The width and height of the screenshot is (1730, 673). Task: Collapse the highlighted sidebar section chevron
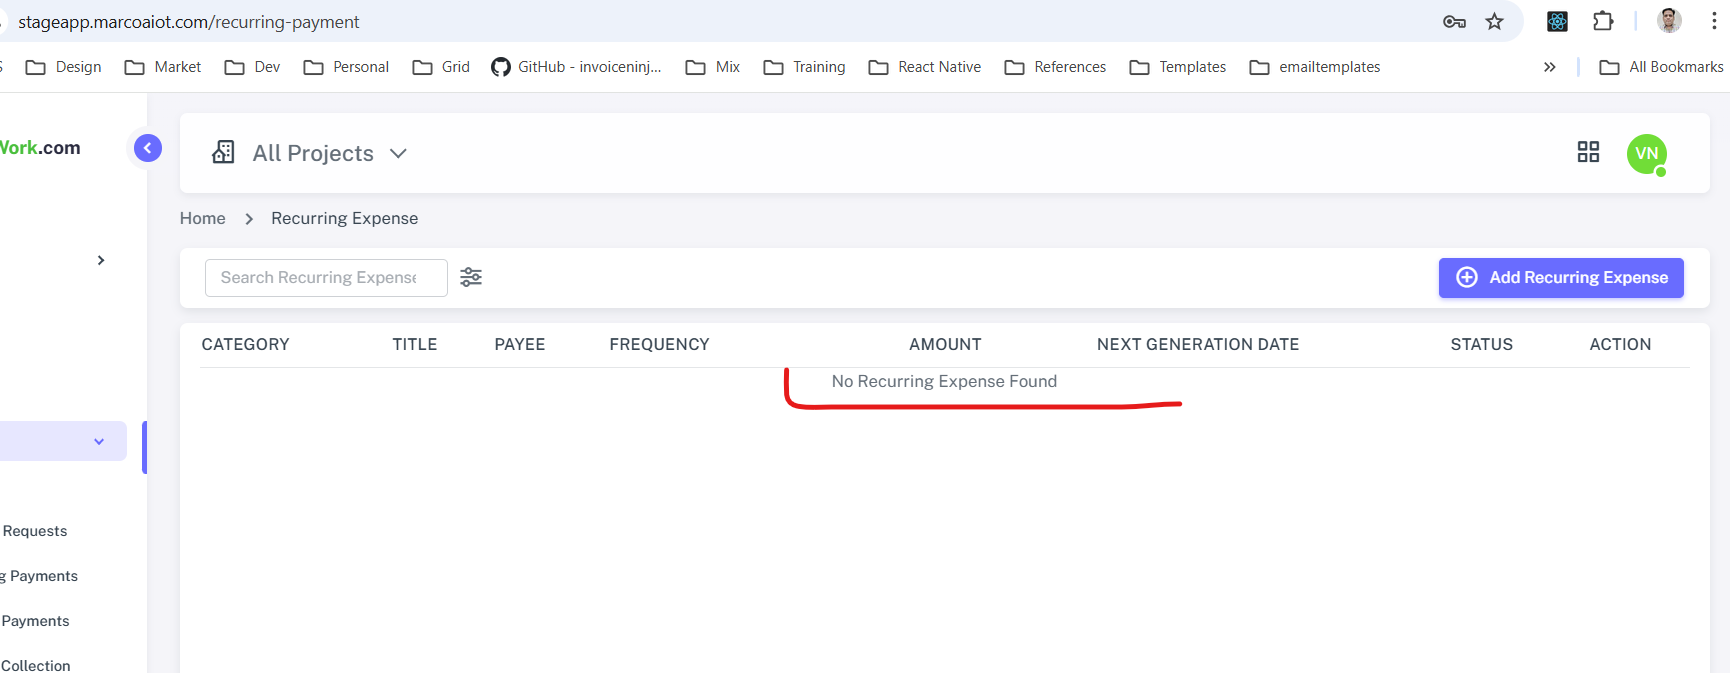[x=99, y=441]
